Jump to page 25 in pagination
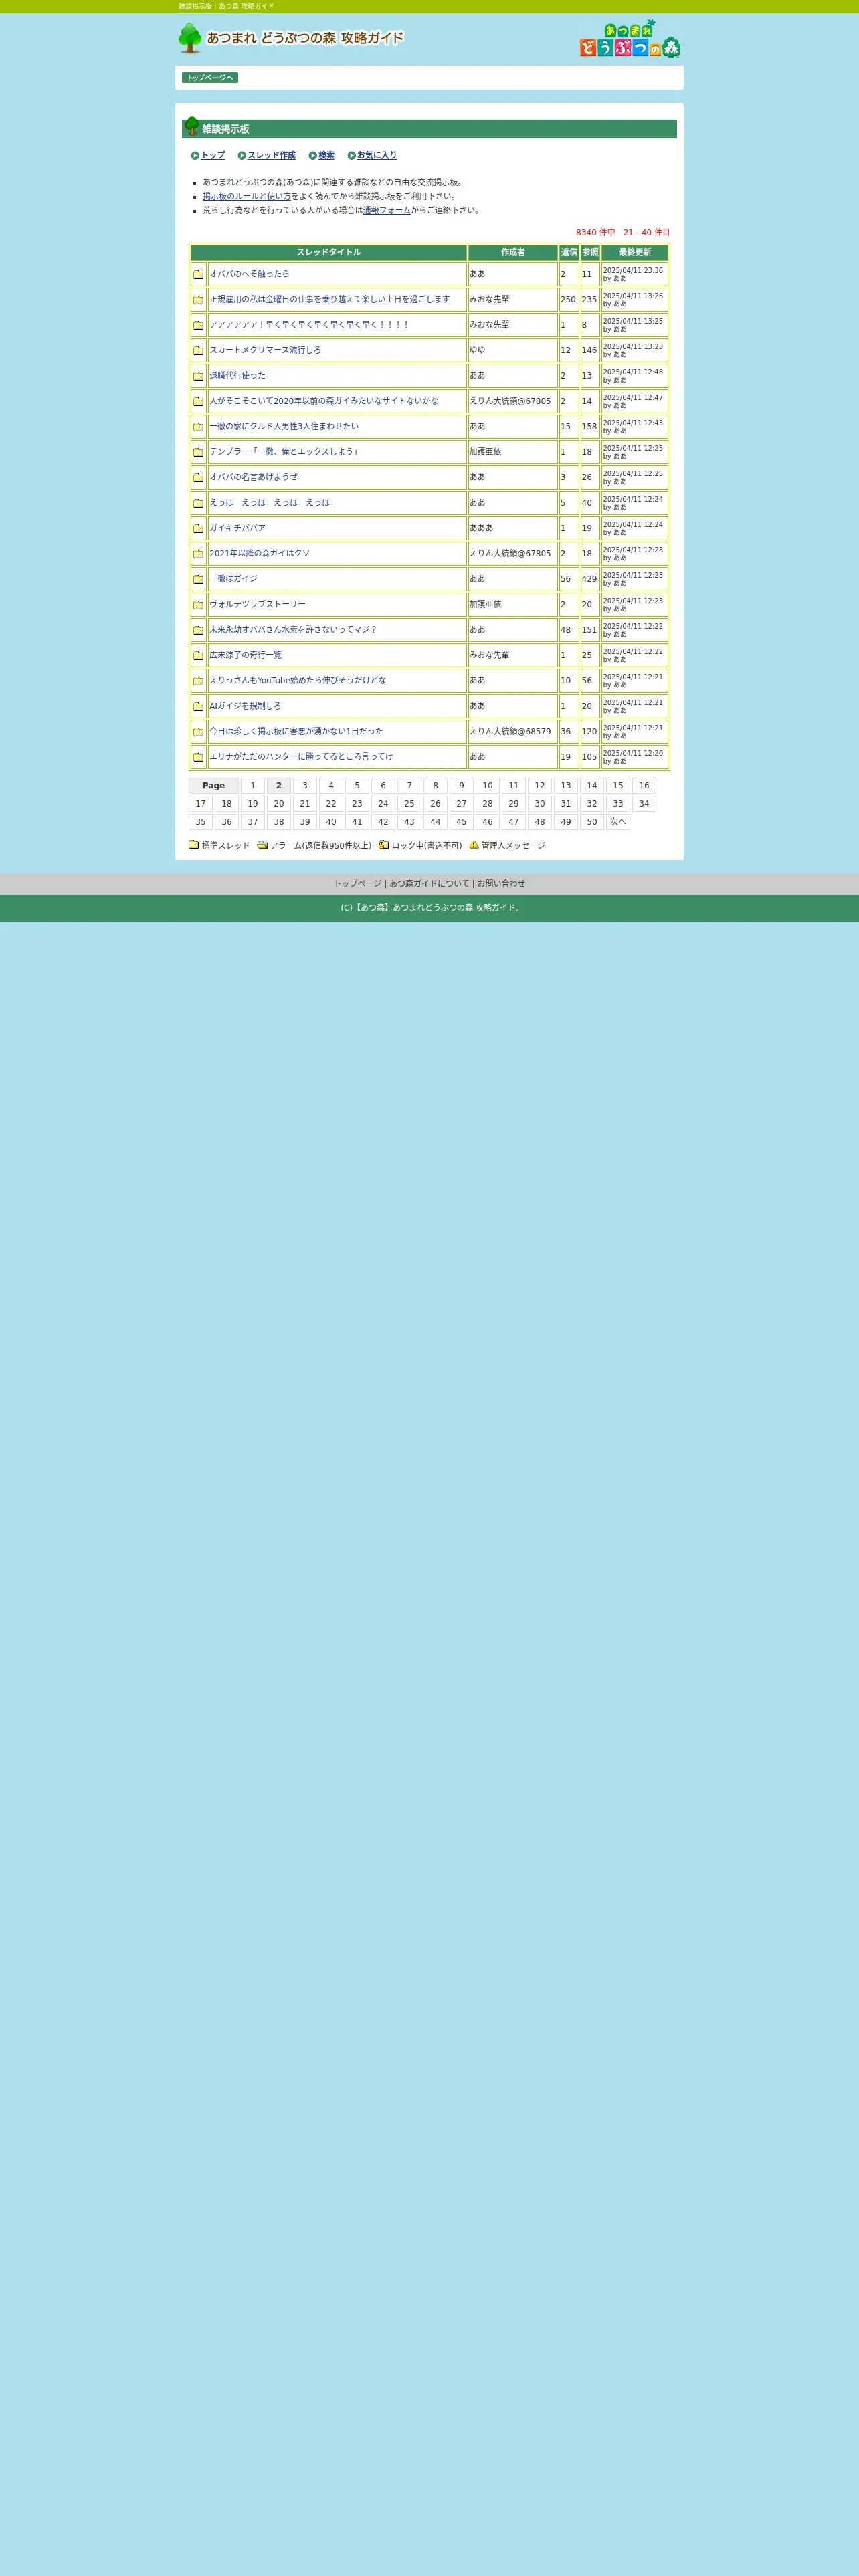The height and width of the screenshot is (2576, 859). coord(409,804)
